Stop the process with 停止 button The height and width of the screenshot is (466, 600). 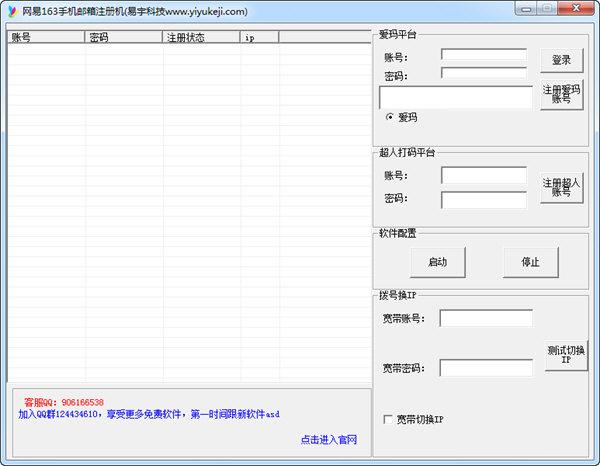pyautogui.click(x=530, y=262)
